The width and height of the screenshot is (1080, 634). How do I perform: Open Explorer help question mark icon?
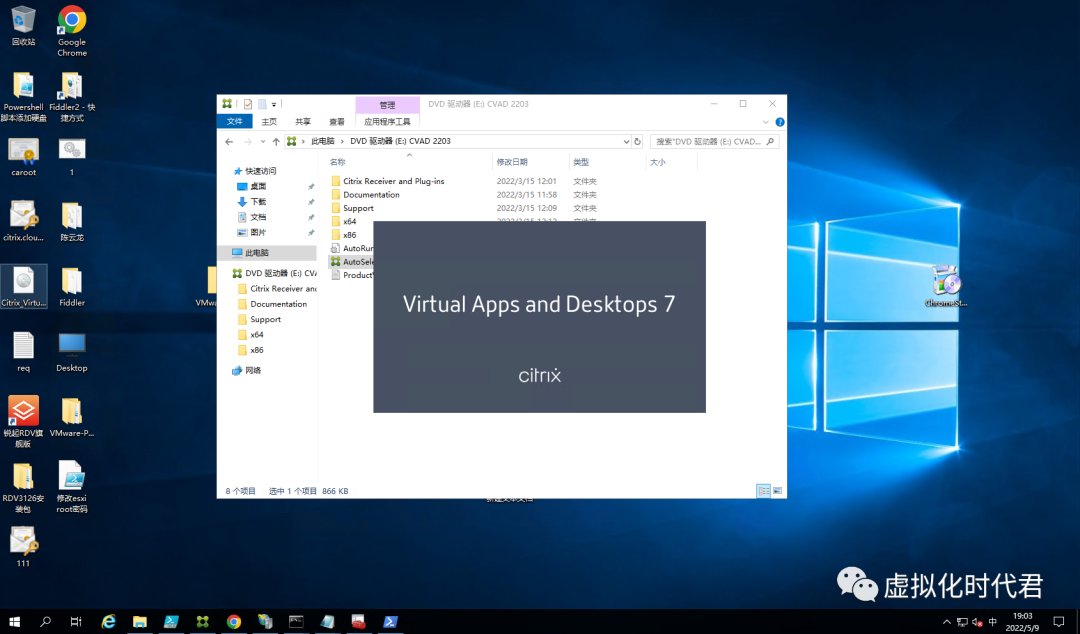click(780, 122)
